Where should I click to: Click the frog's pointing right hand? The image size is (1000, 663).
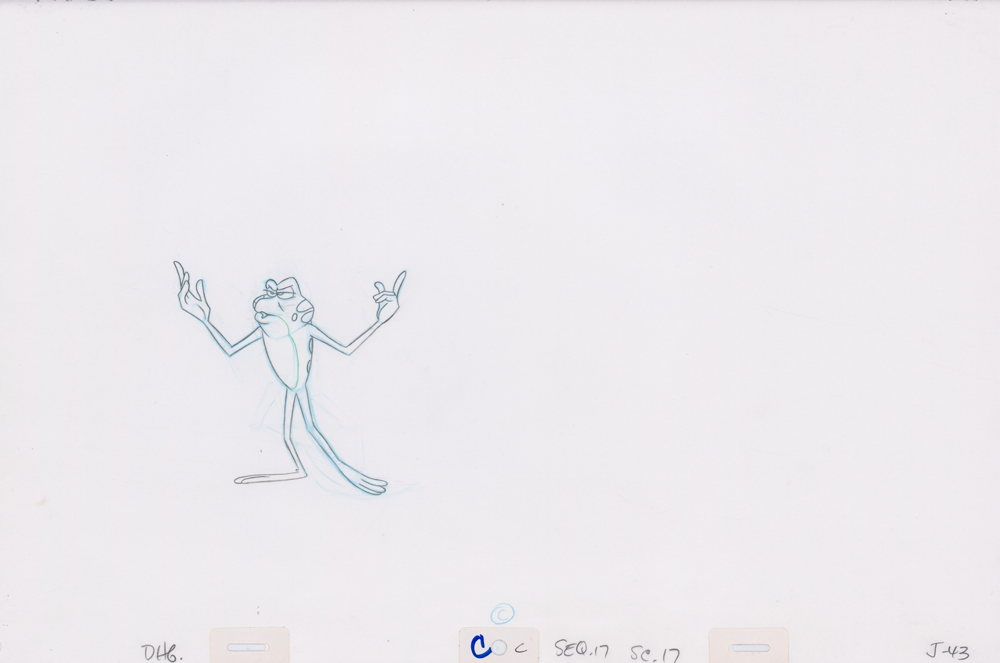(x=389, y=296)
